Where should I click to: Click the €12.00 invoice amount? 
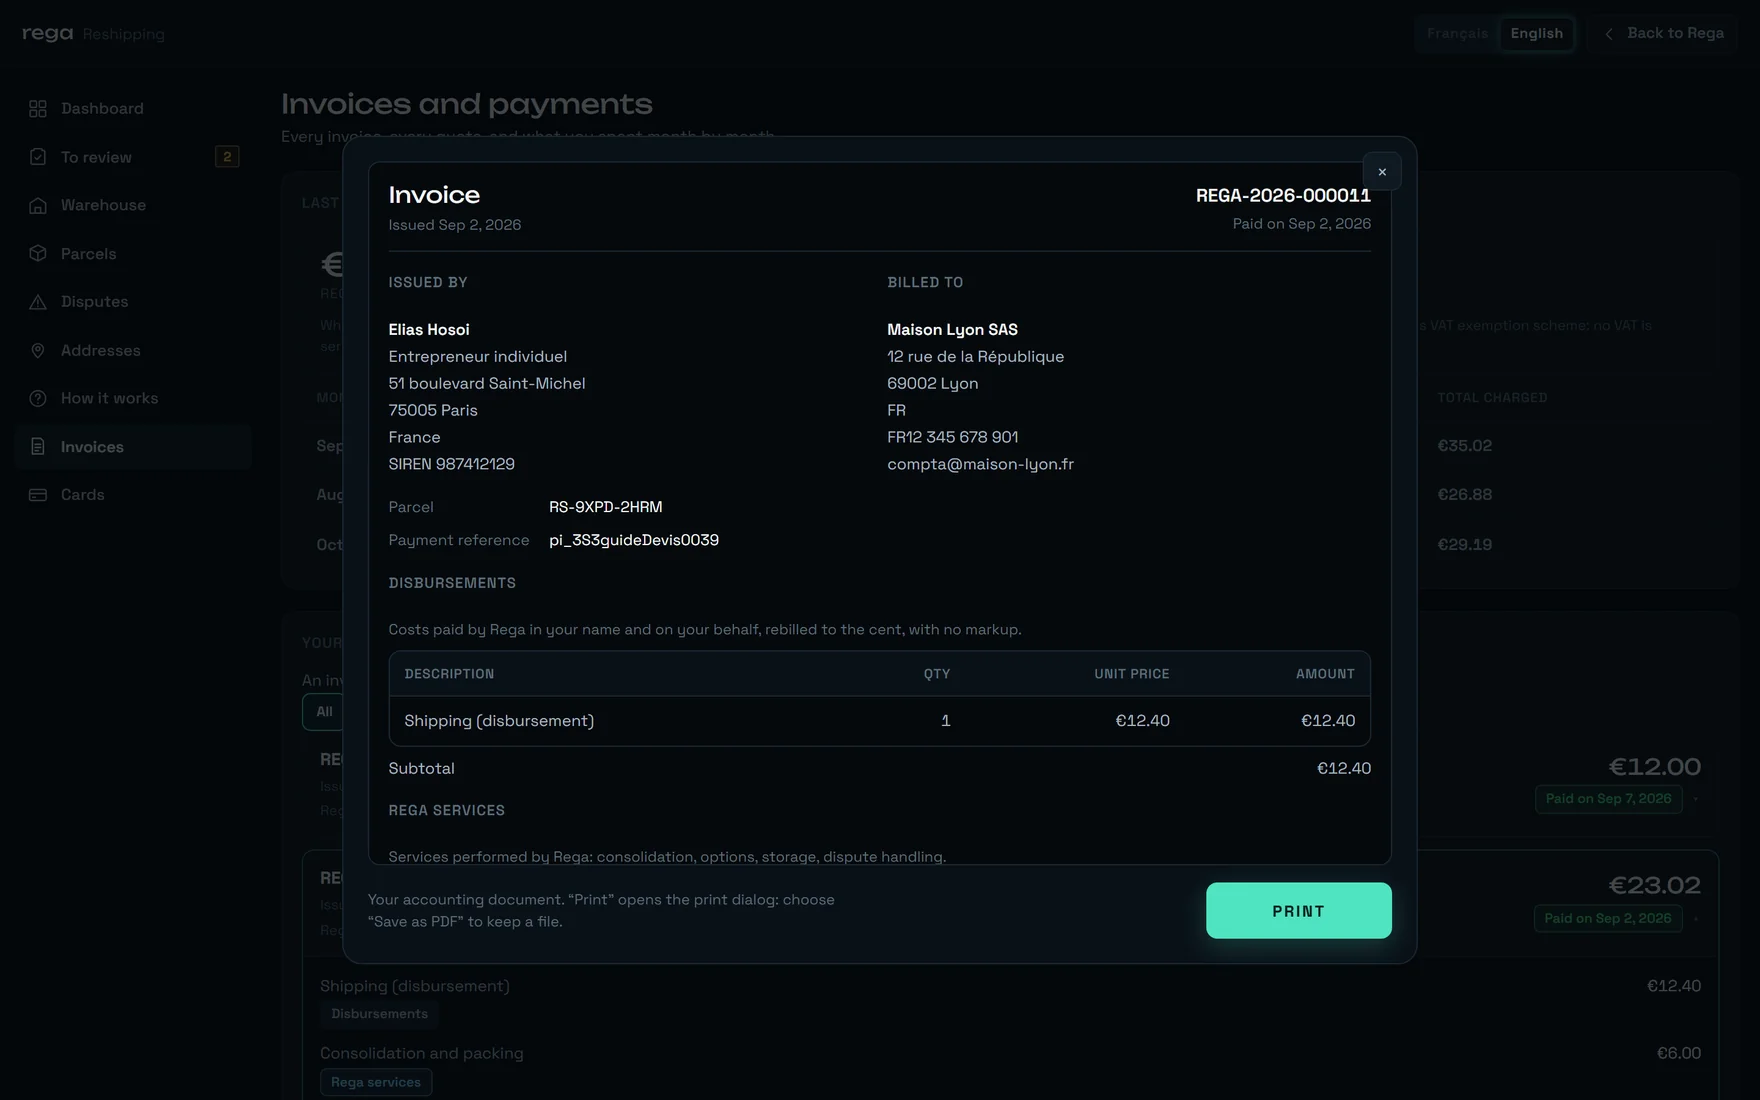click(x=1654, y=767)
